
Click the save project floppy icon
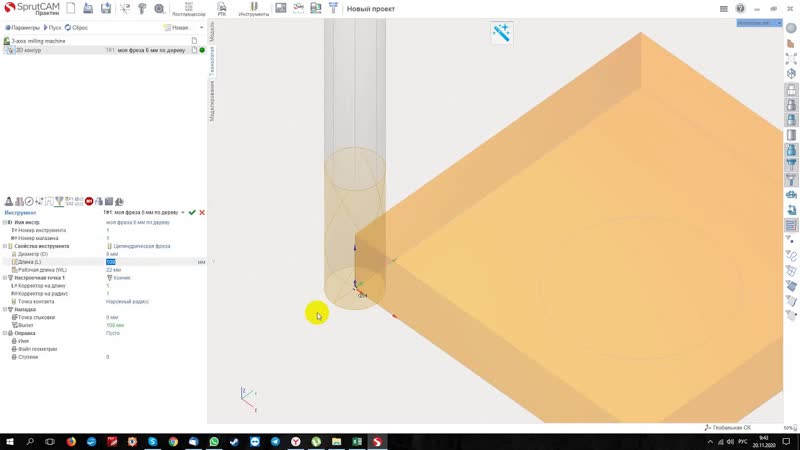click(x=107, y=8)
